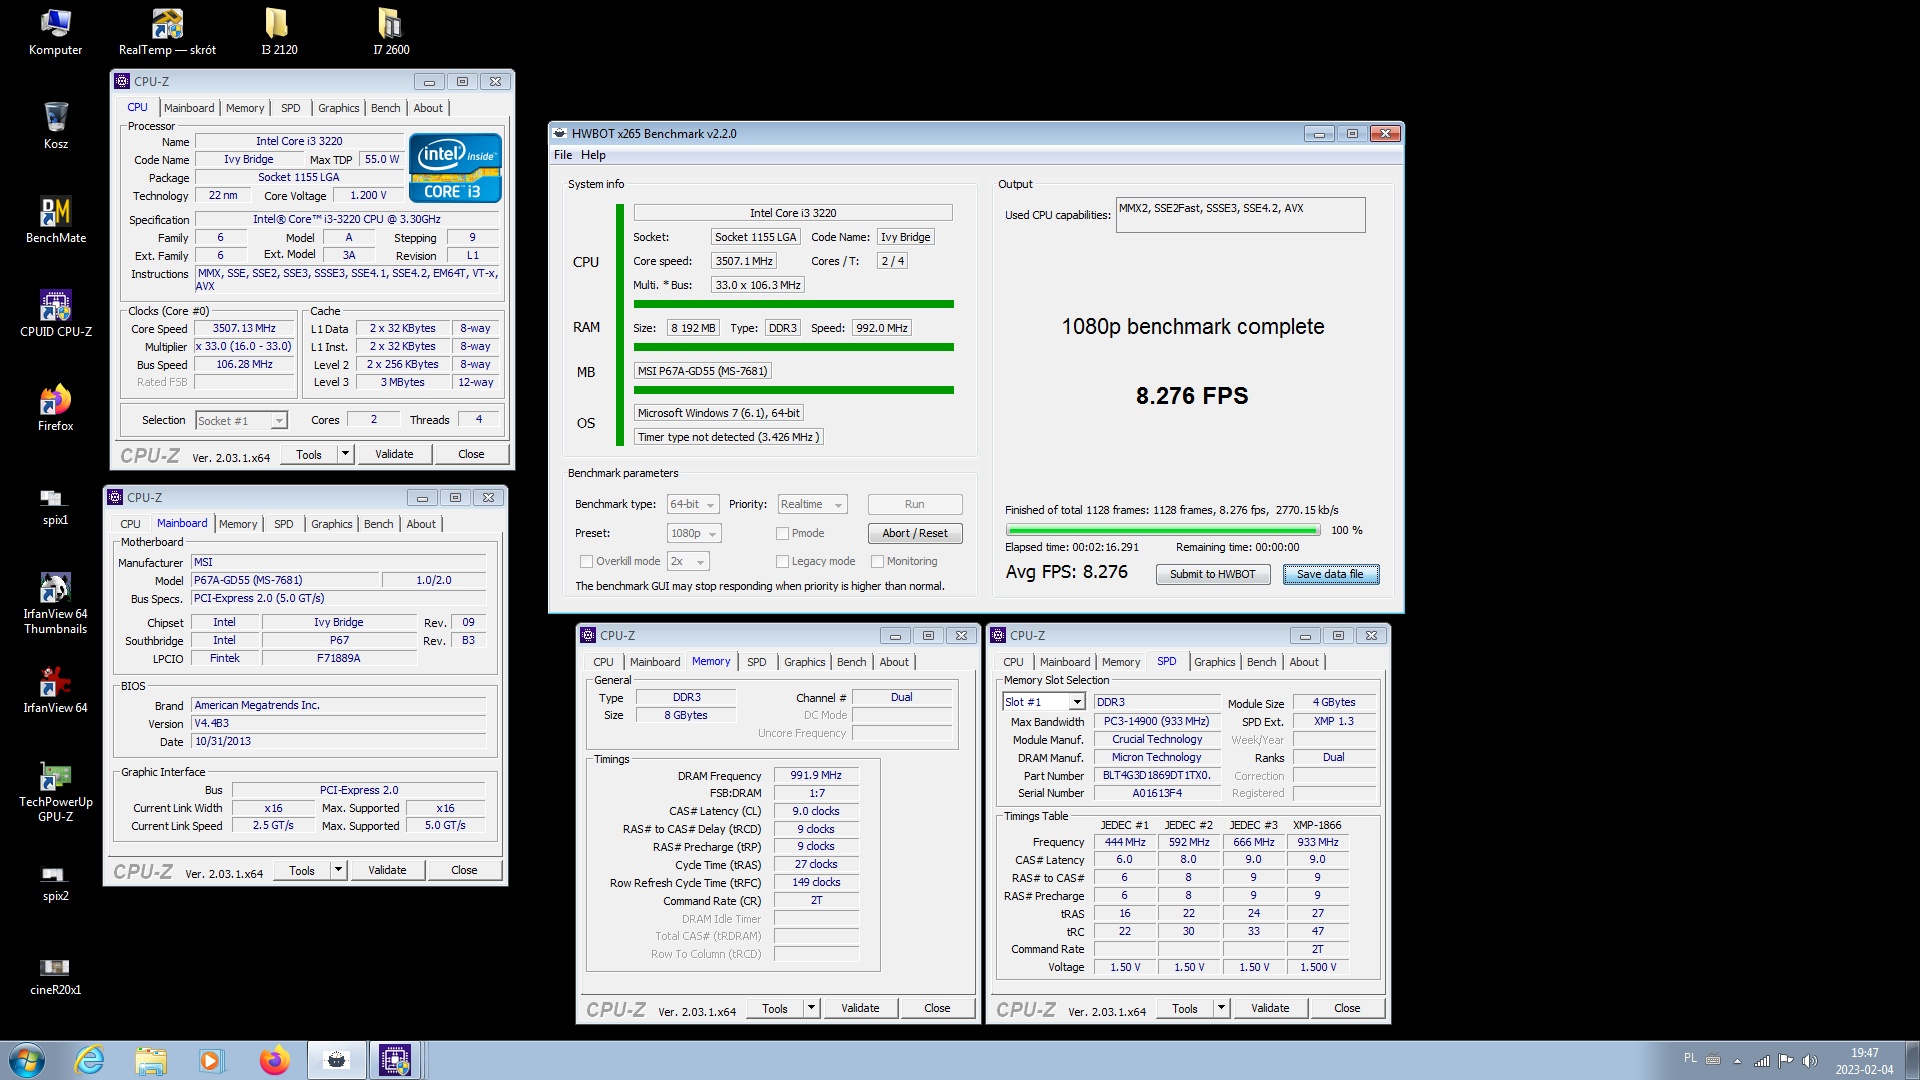Image resolution: width=1920 pixels, height=1080 pixels.
Task: Click Save data file button
Action: click(1330, 574)
